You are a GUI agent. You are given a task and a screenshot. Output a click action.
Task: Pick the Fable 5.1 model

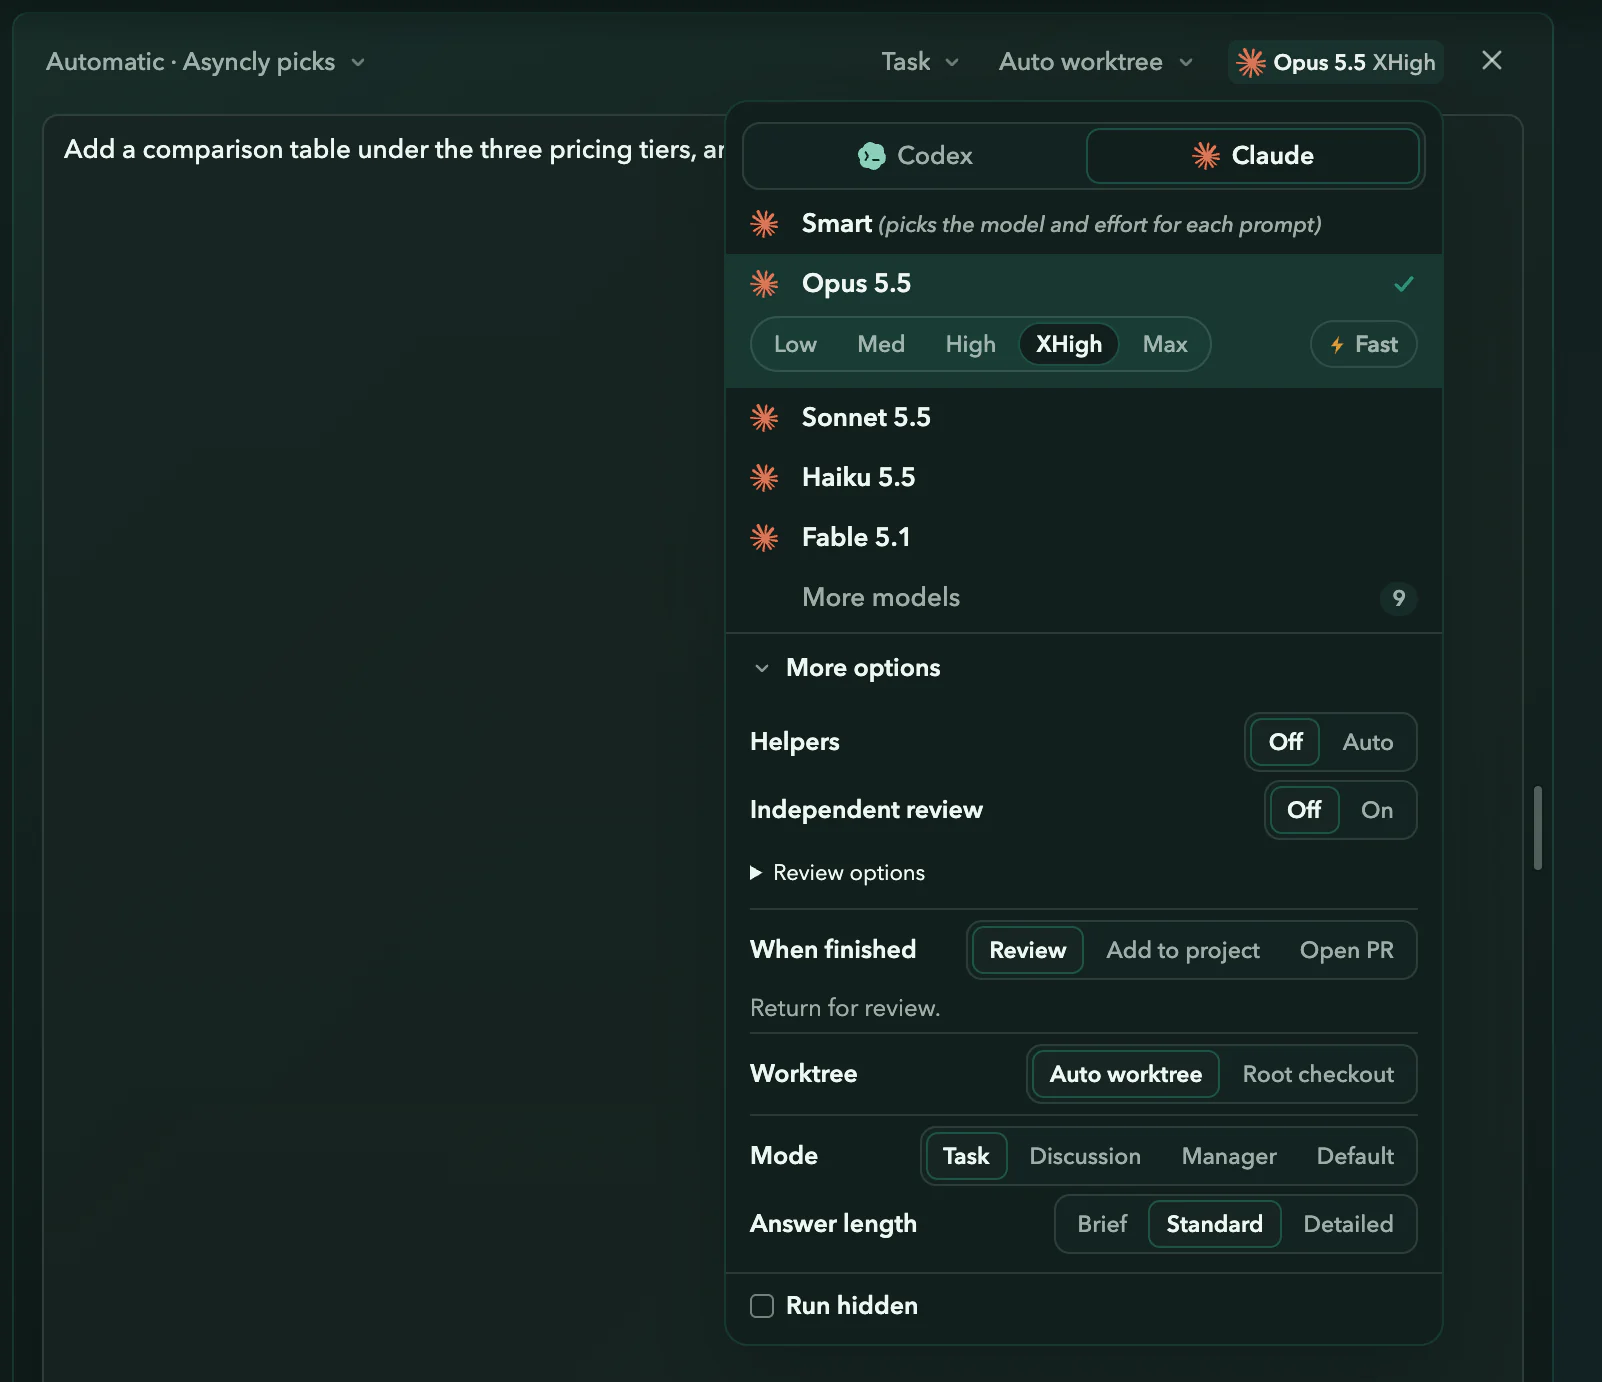1084,538
